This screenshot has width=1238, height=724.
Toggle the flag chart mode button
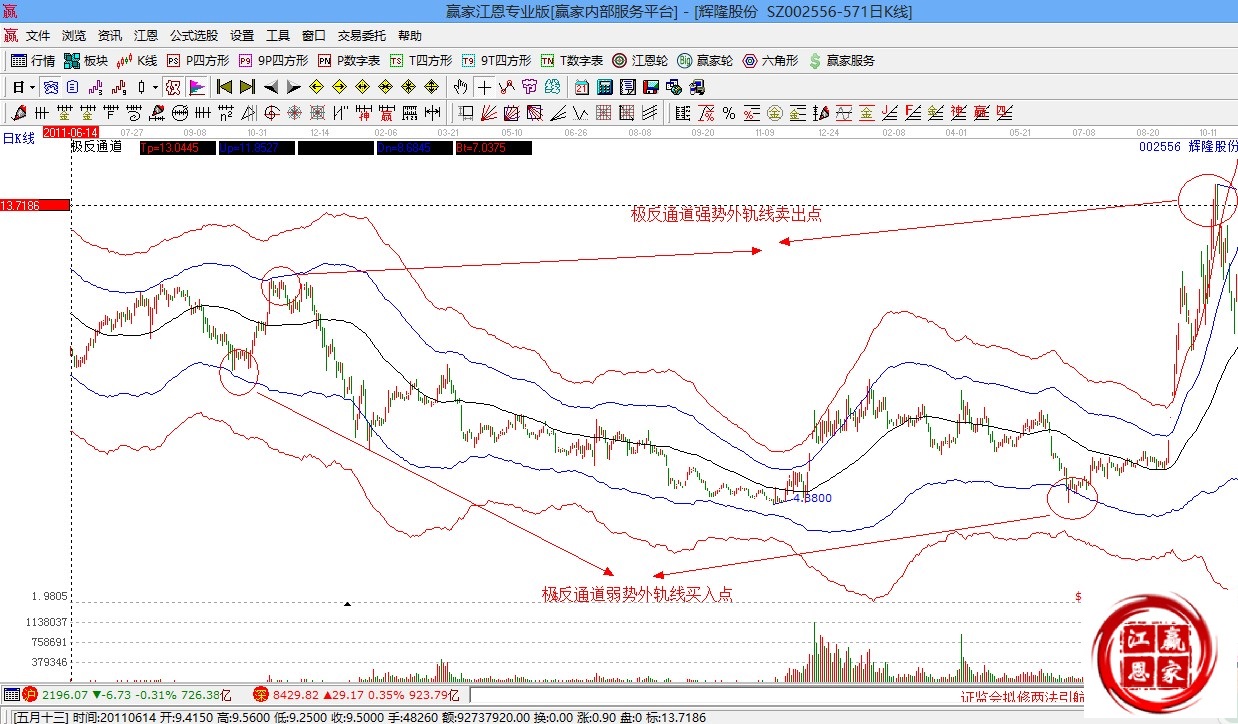coord(196,87)
